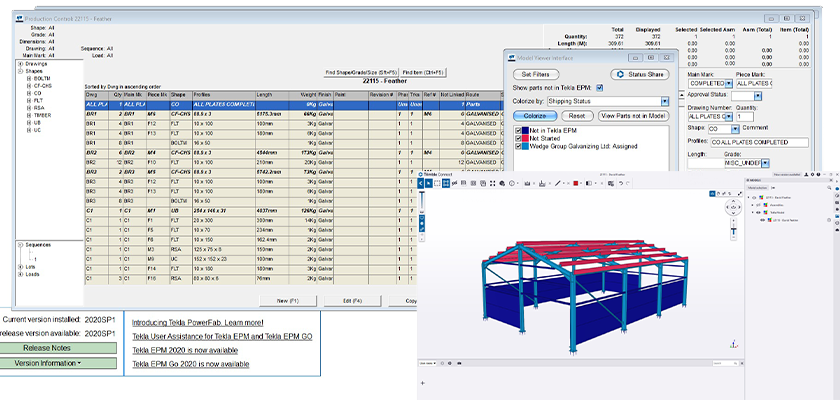Click the red color tool in viewer toolbar
Image resolution: width=840 pixels, height=400 pixels.
(x=577, y=183)
